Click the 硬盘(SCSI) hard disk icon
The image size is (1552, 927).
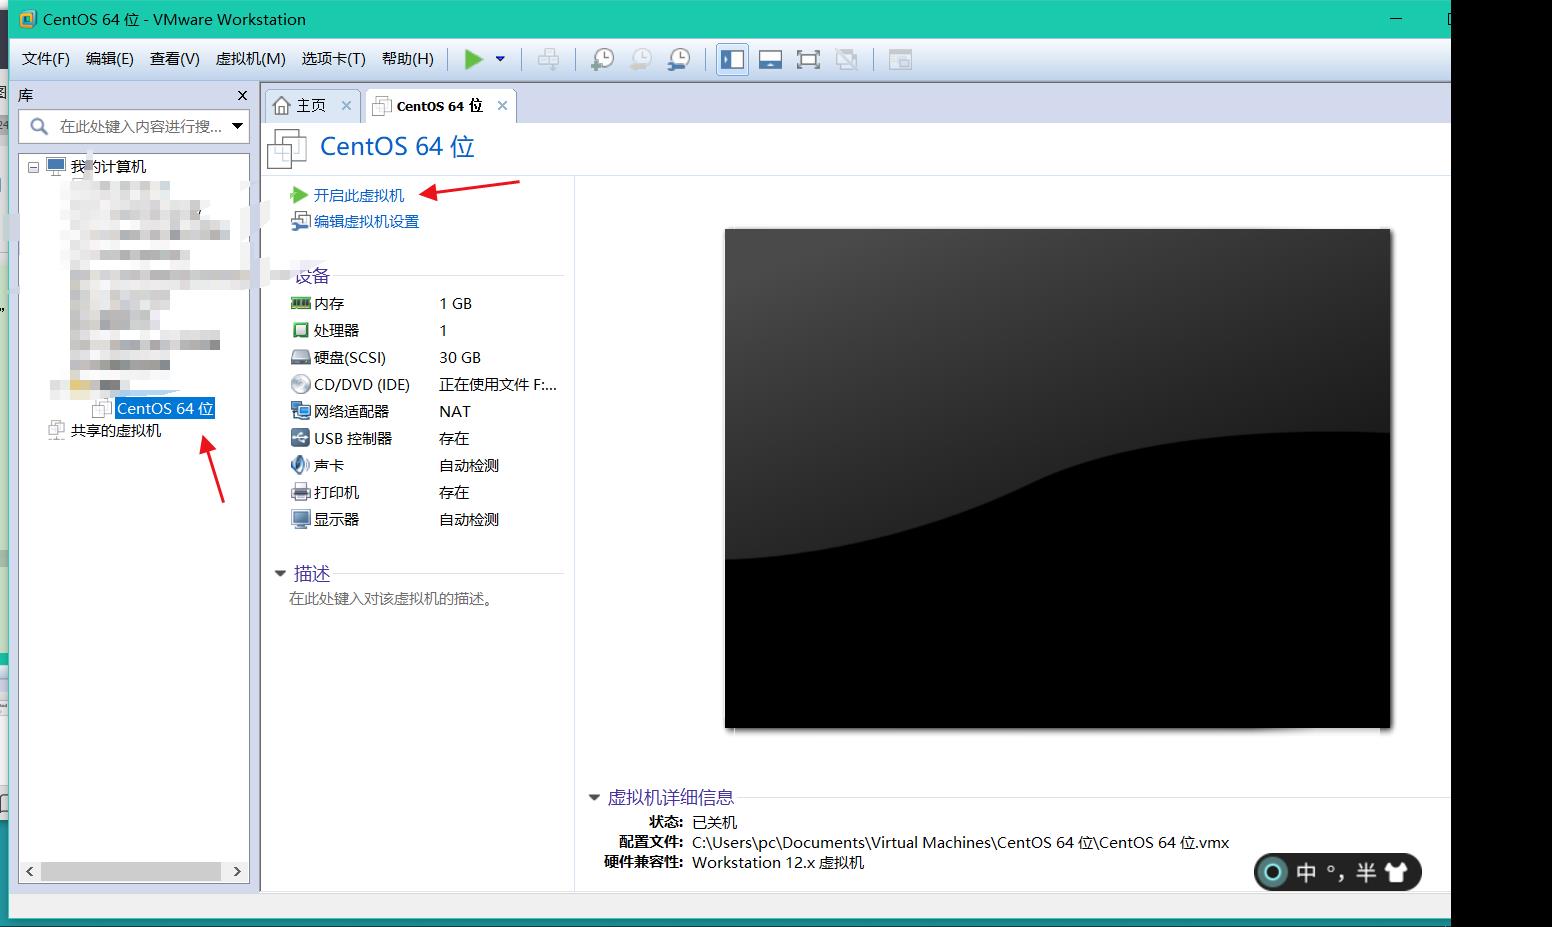click(300, 357)
